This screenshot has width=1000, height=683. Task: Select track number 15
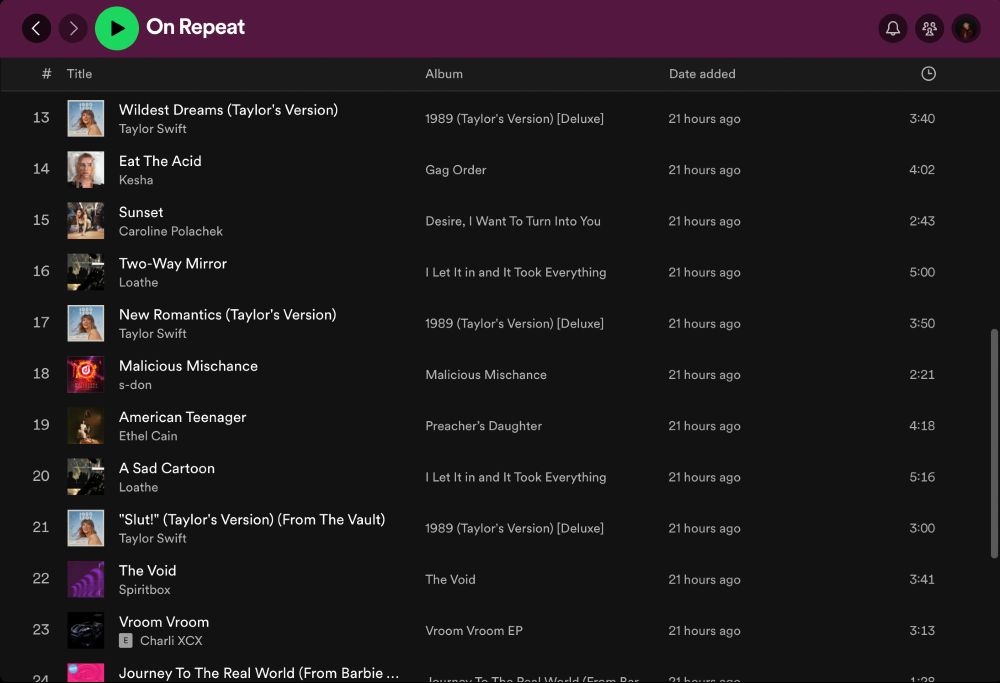41,220
